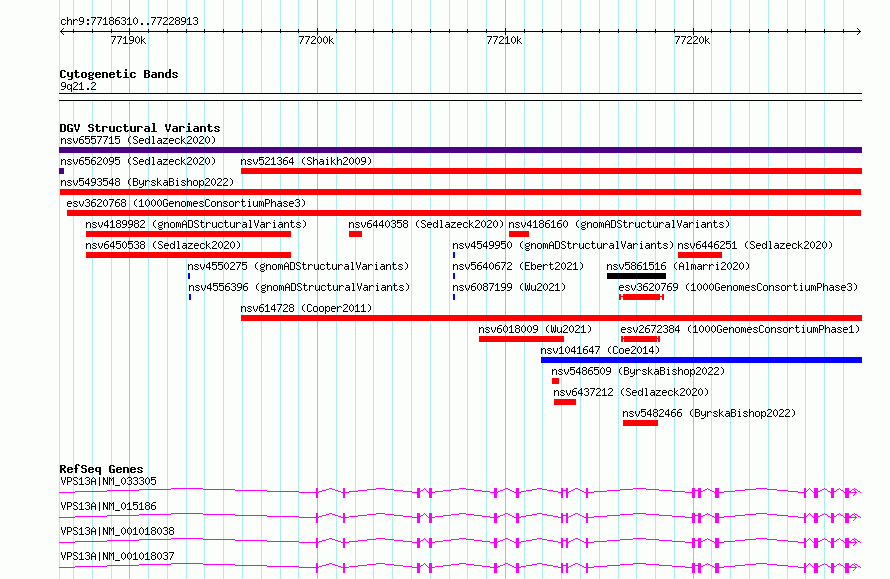Click the blue bar under nsv1041647

point(702,360)
